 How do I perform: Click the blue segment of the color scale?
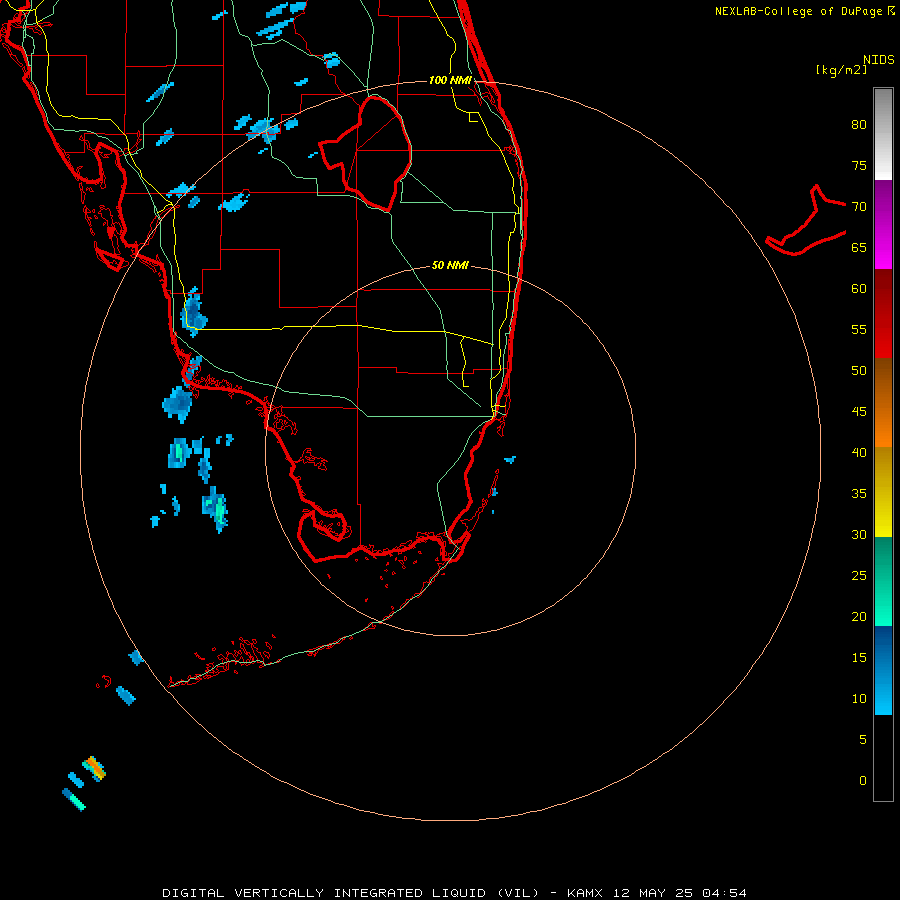click(883, 670)
